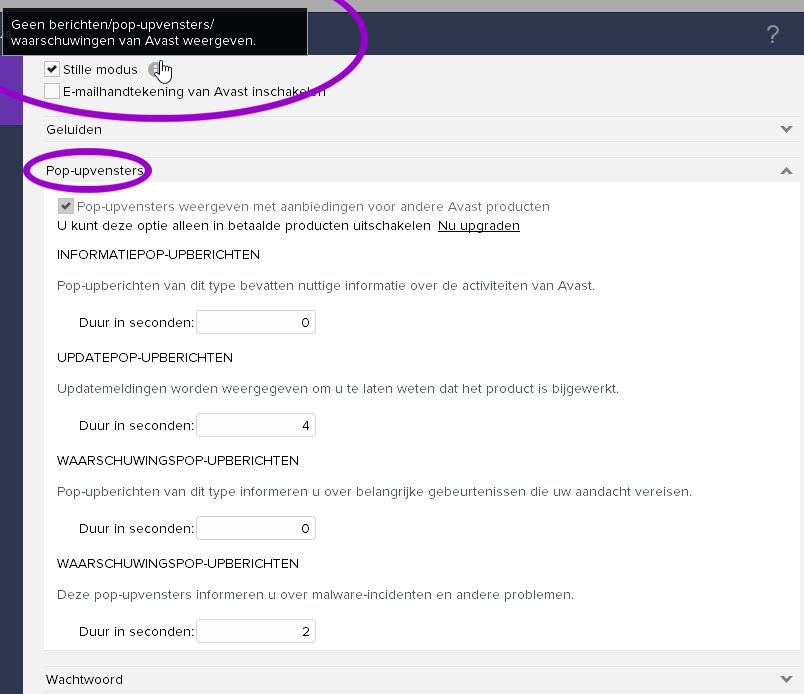Click the Pop-upvensters section header
The width and height of the screenshot is (804, 694).
click(421, 170)
